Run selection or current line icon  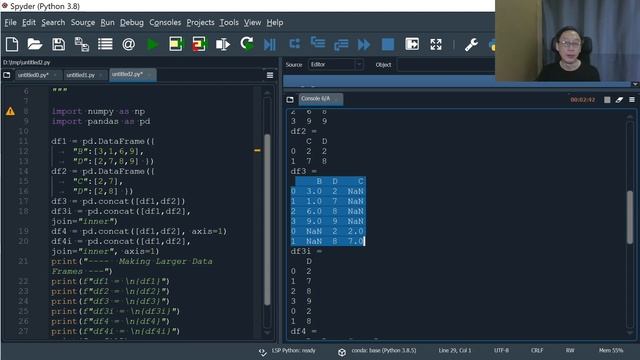223,44
